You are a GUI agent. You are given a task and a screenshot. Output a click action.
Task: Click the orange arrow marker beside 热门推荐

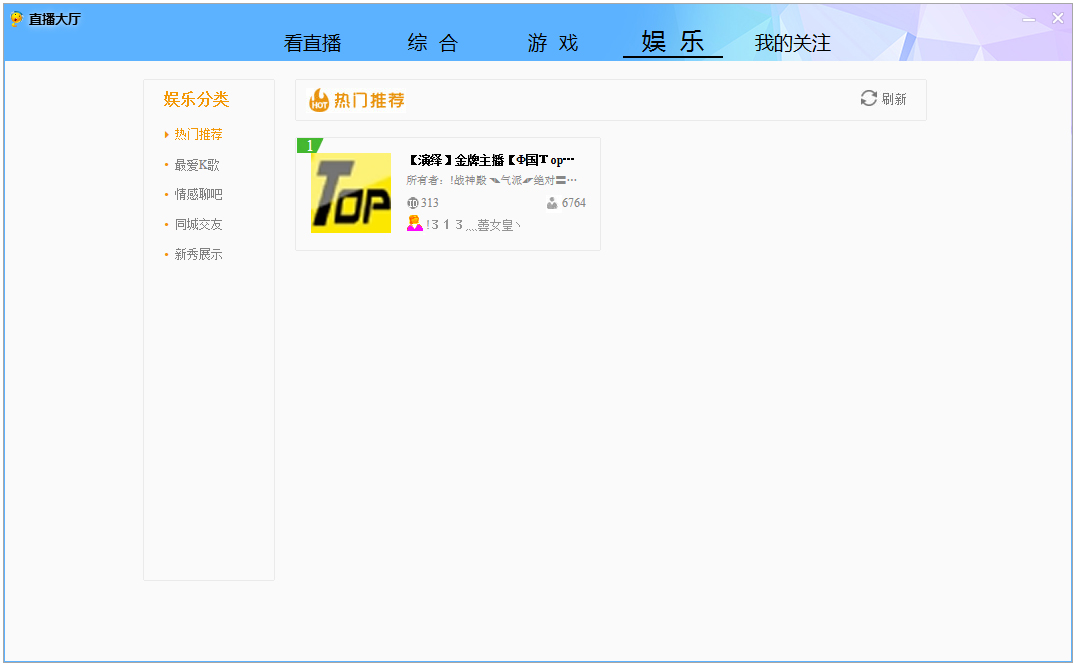pos(165,134)
